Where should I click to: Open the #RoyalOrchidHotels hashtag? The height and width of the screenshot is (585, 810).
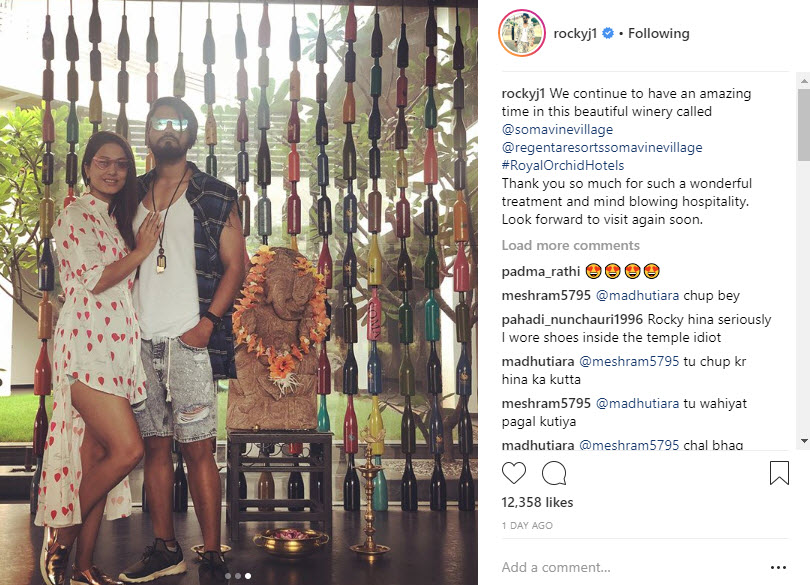(x=563, y=165)
